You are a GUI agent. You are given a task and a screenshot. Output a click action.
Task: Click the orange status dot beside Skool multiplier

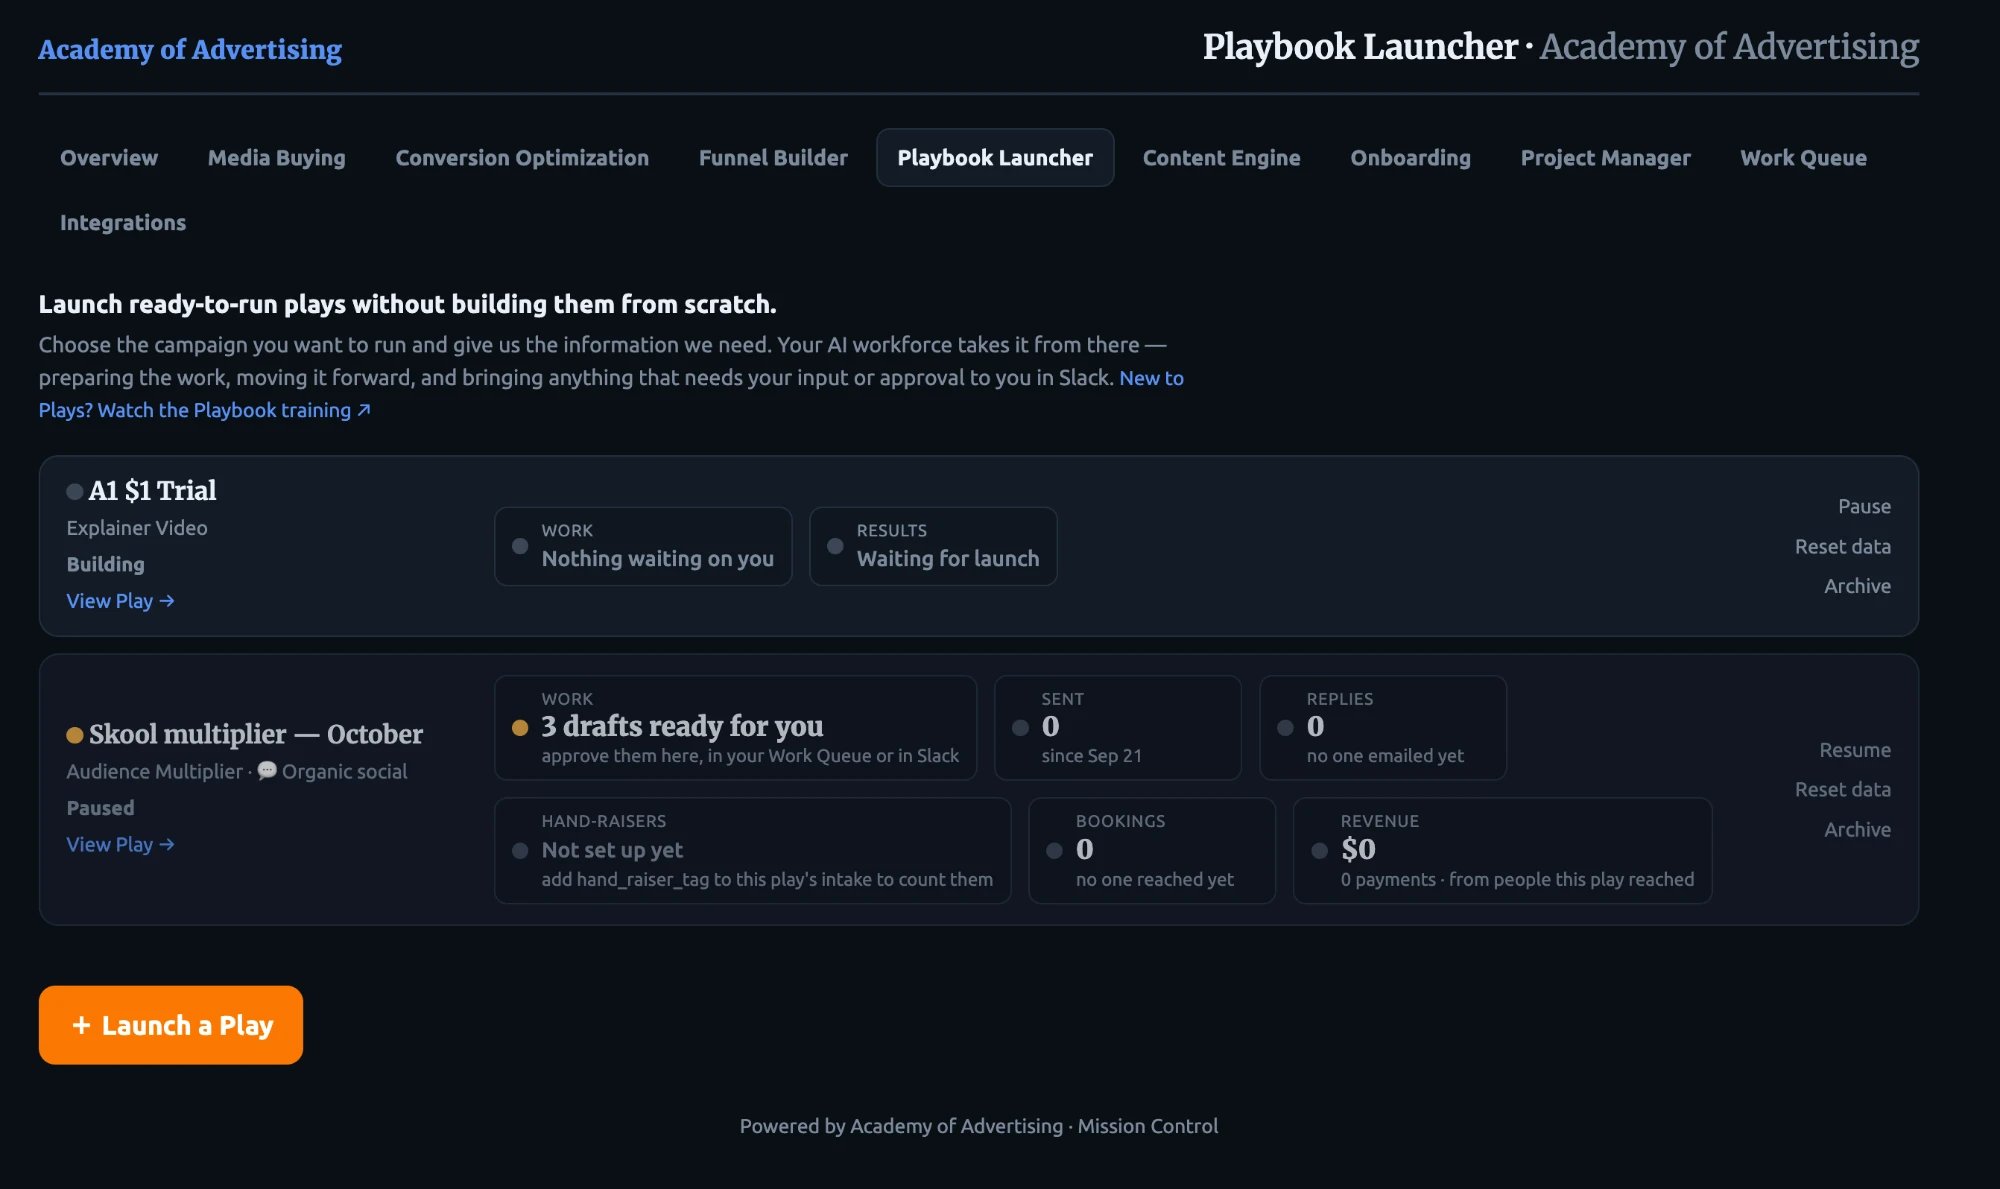[x=75, y=735]
